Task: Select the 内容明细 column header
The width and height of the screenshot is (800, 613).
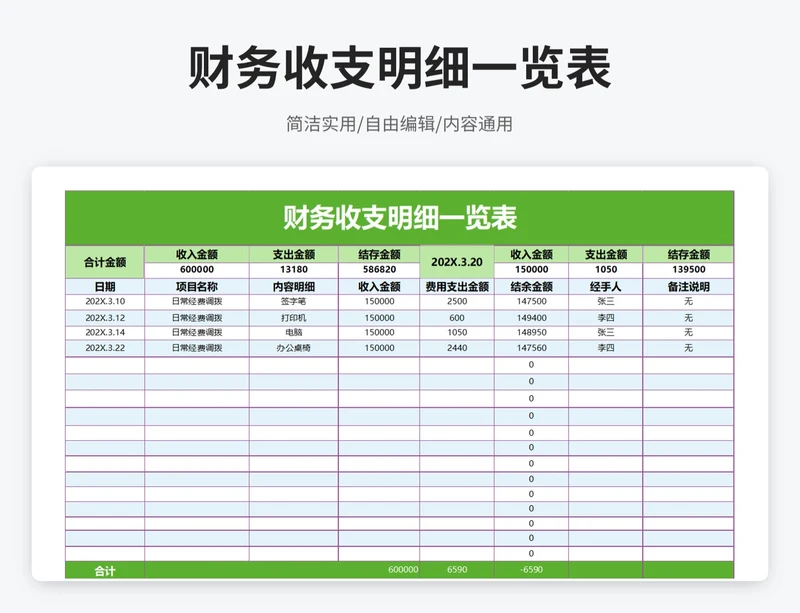Action: (294, 287)
